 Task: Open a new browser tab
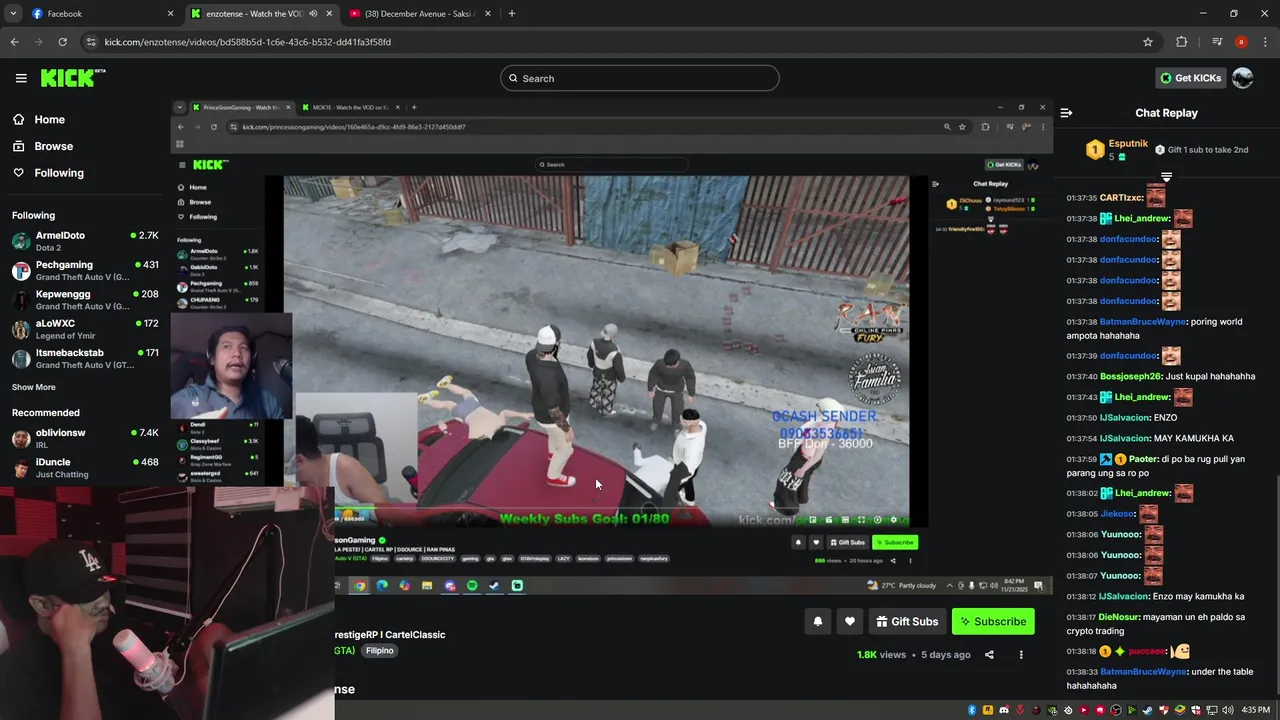pos(512,14)
